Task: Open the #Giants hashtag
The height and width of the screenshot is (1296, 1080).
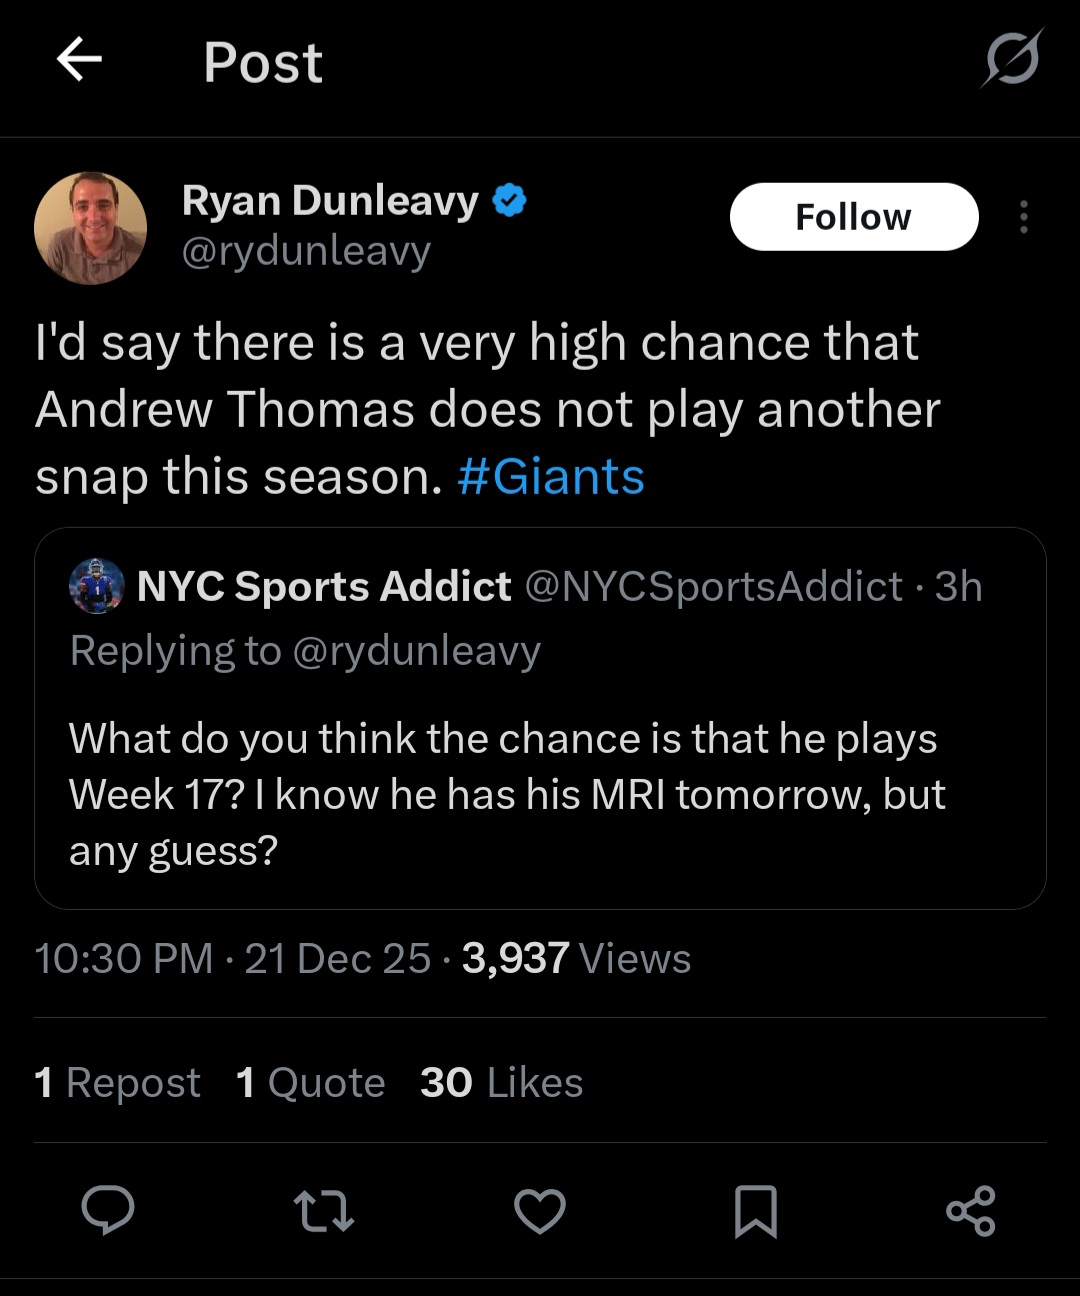Action: coord(551,476)
